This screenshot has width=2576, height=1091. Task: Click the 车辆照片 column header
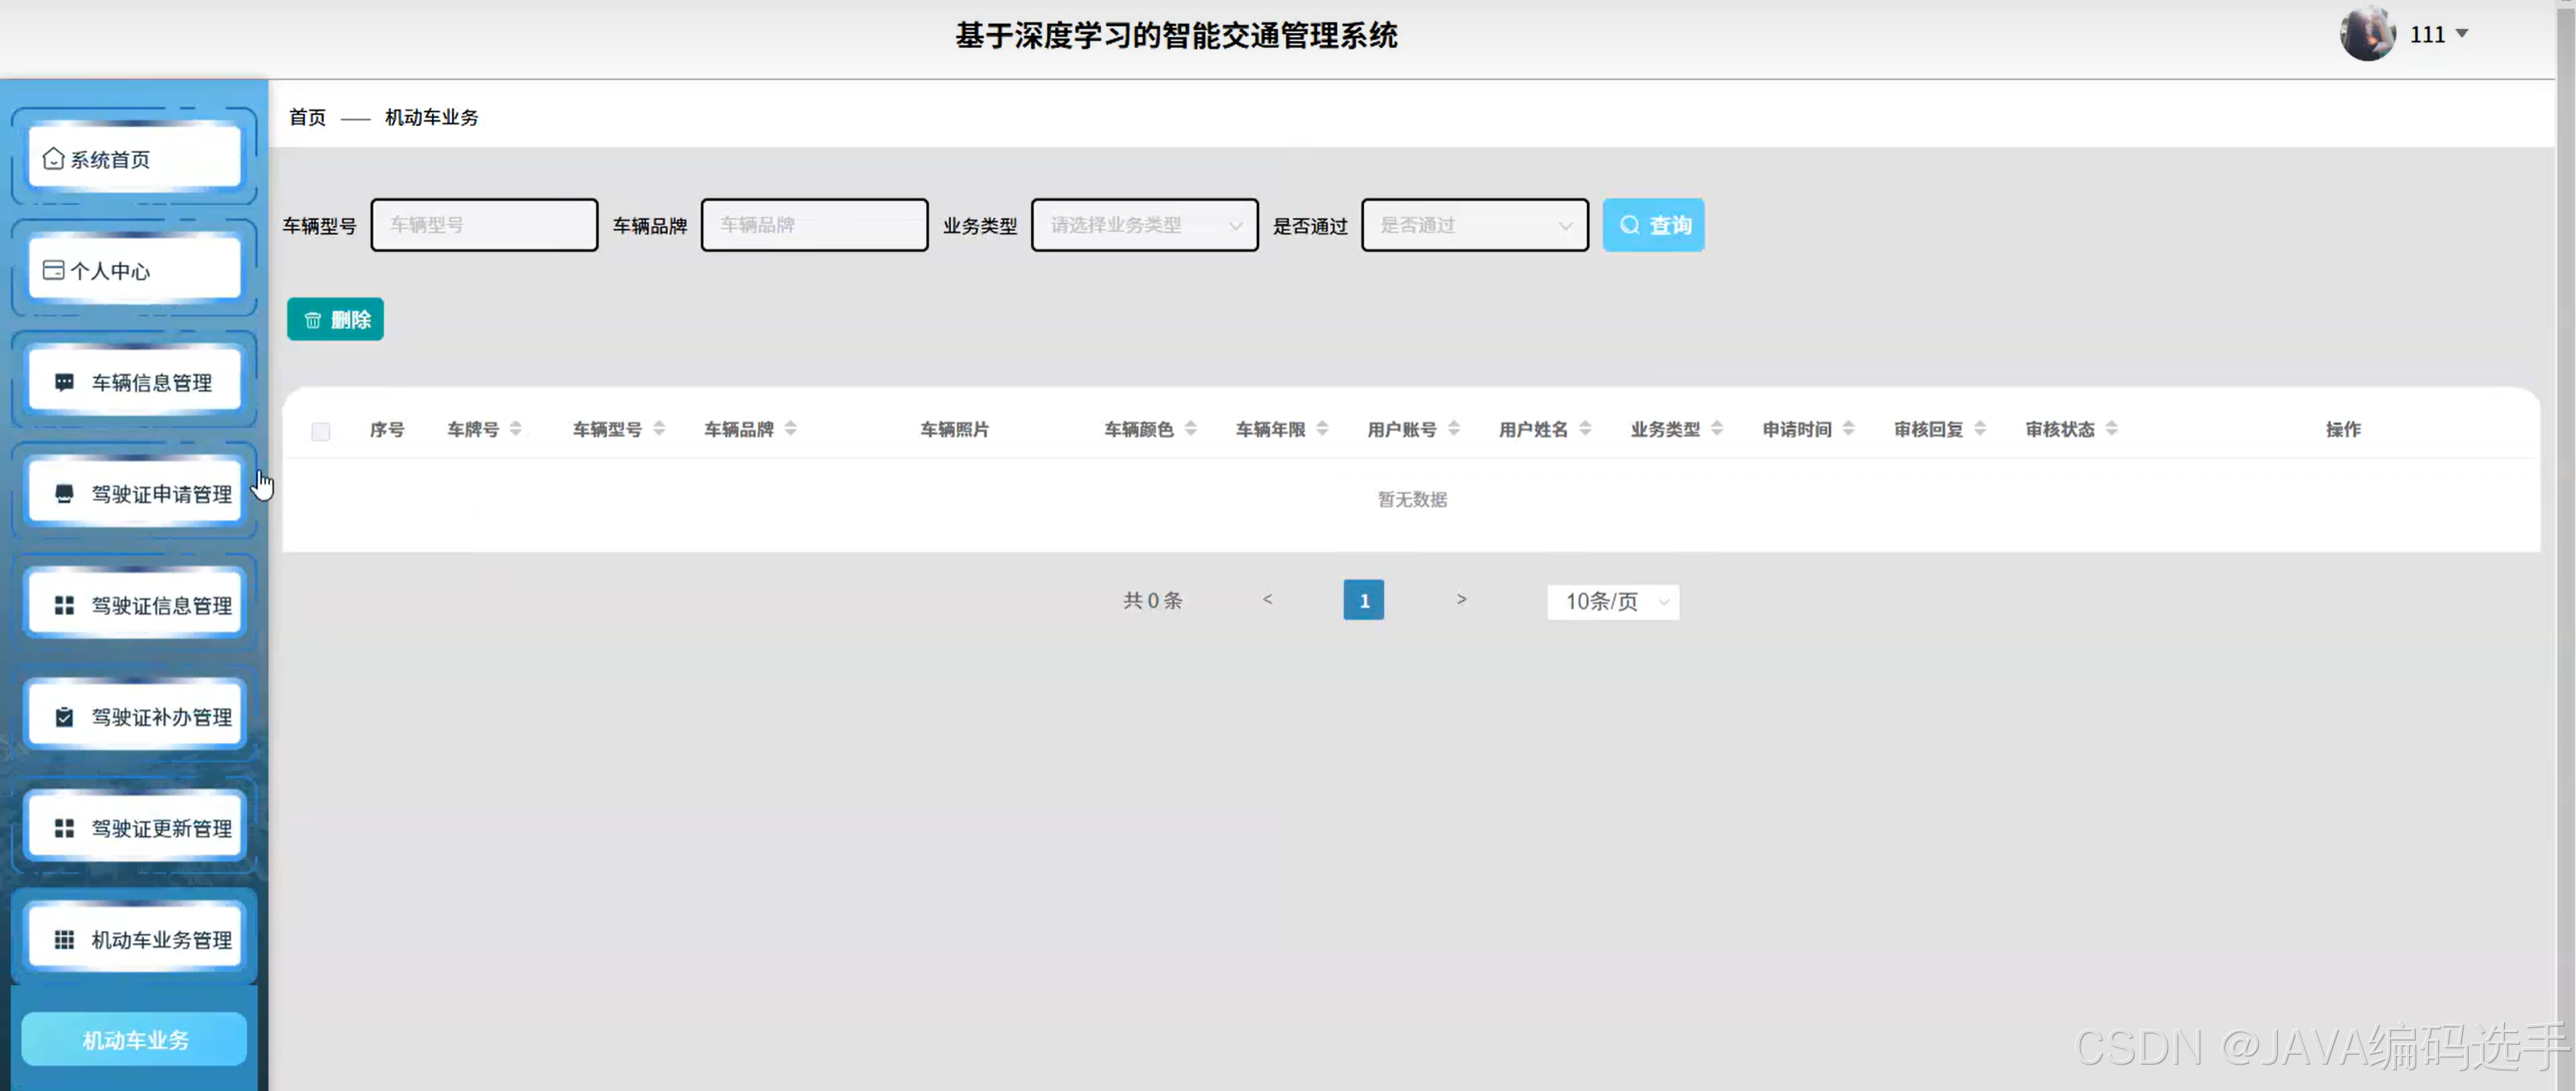[x=954, y=429]
